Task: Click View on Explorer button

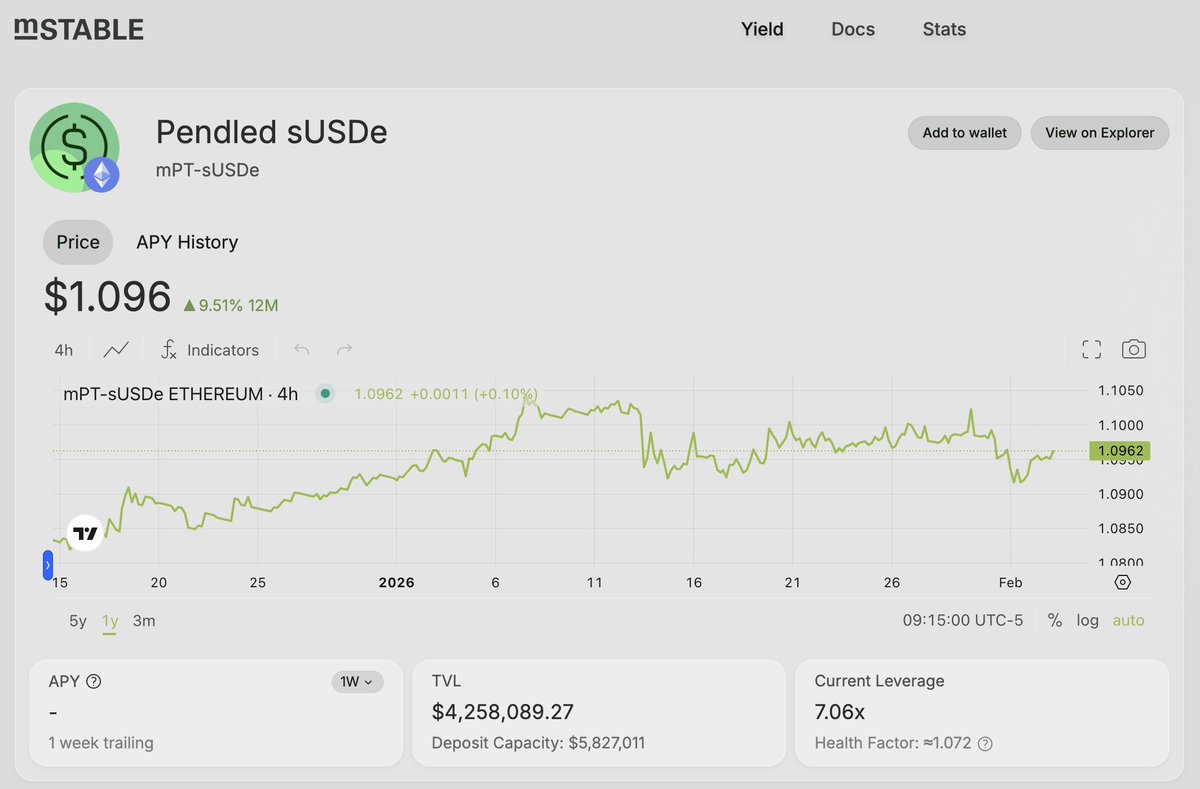Action: pyautogui.click(x=1100, y=132)
